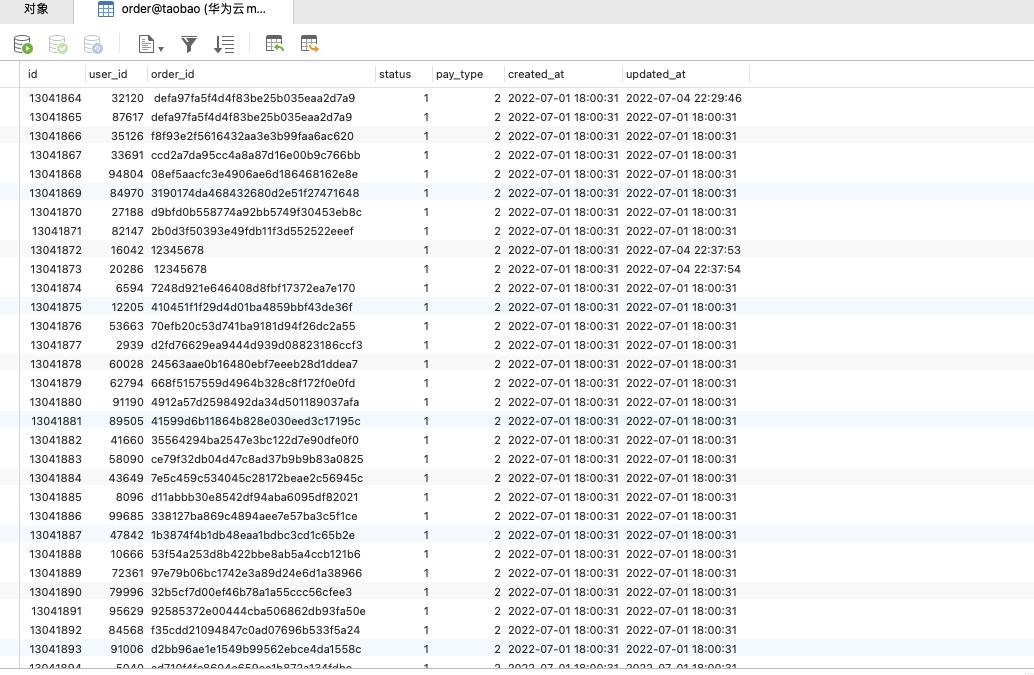The image size is (1034, 675).
Task: Select user_id cell 94804
Action: tap(126, 174)
